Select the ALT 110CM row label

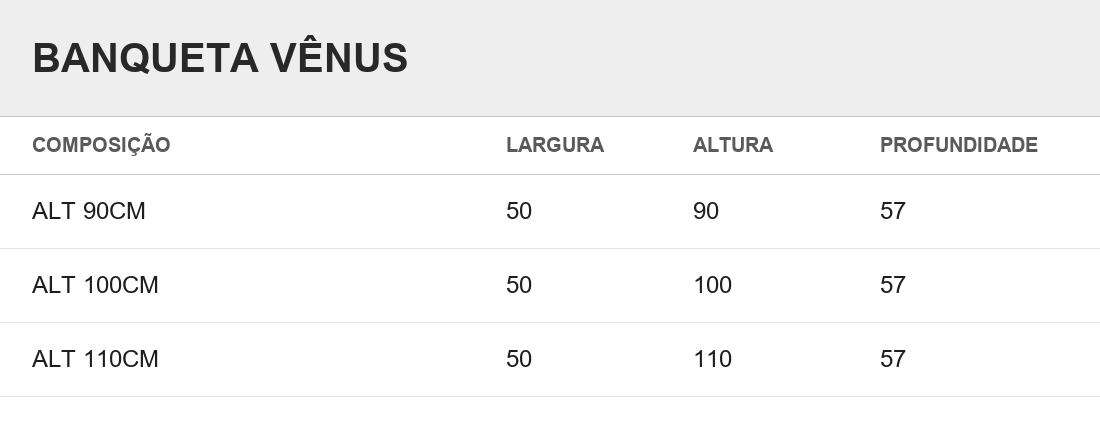coord(95,359)
